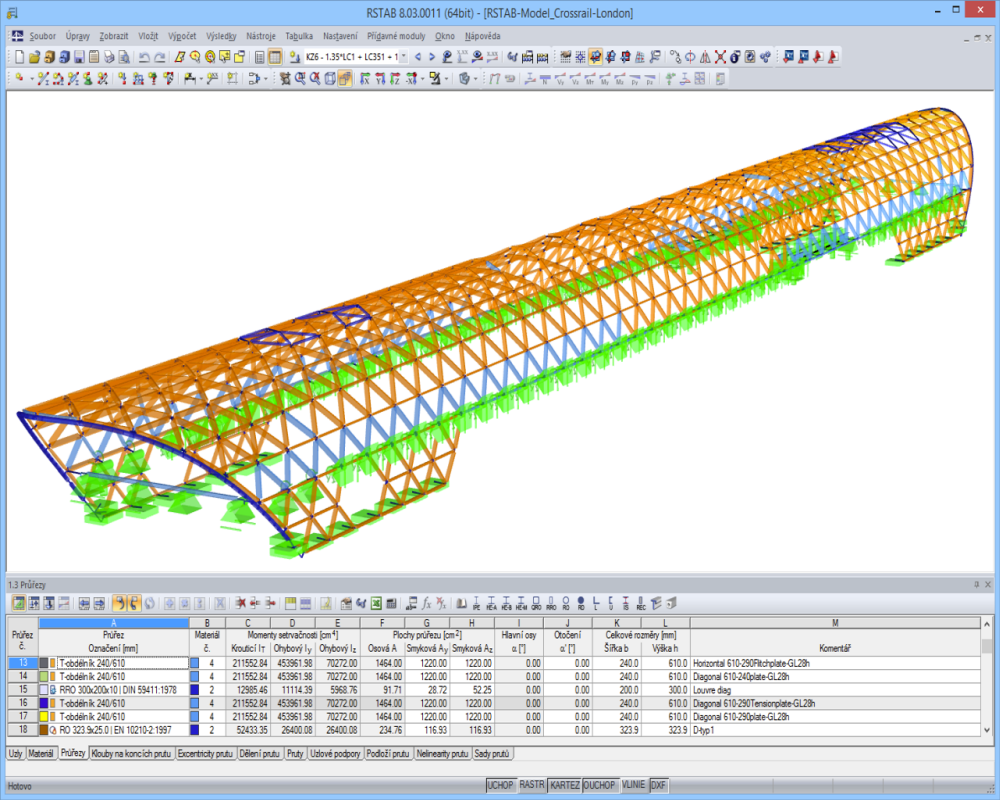Switch to the Uzlové podpory tab
The height and width of the screenshot is (800, 1000).
tap(335, 753)
